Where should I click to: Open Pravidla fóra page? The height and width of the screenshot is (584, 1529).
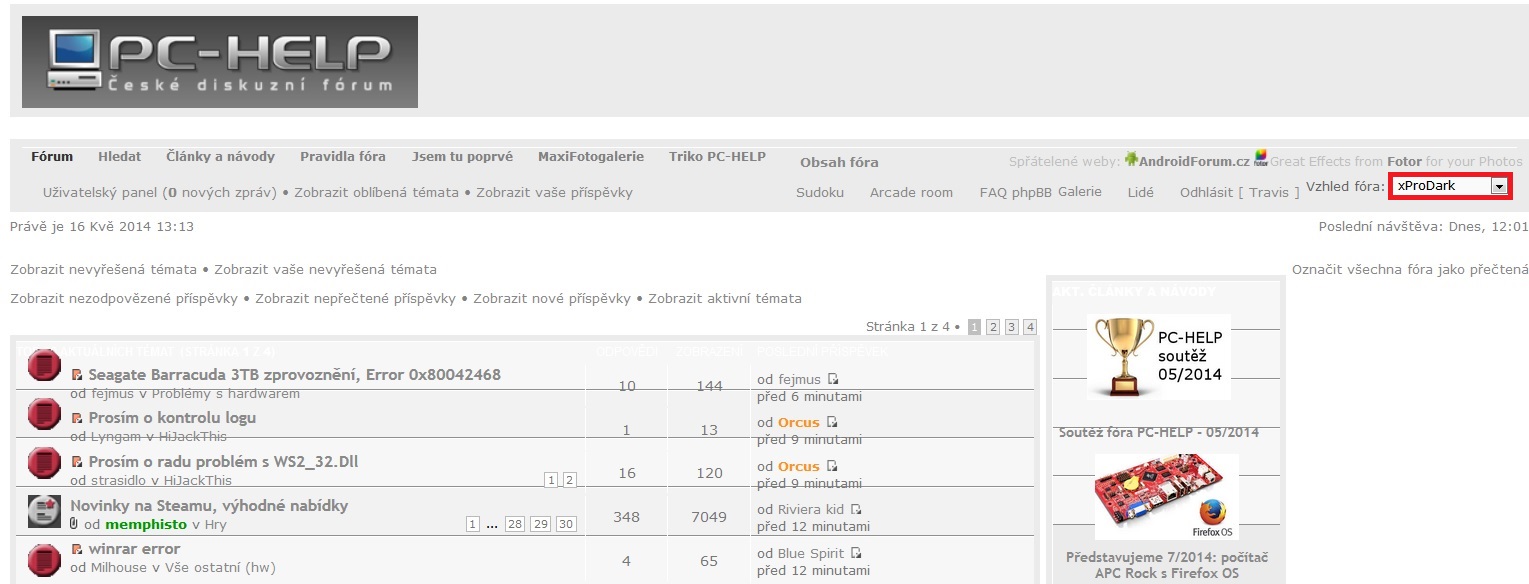tap(343, 157)
